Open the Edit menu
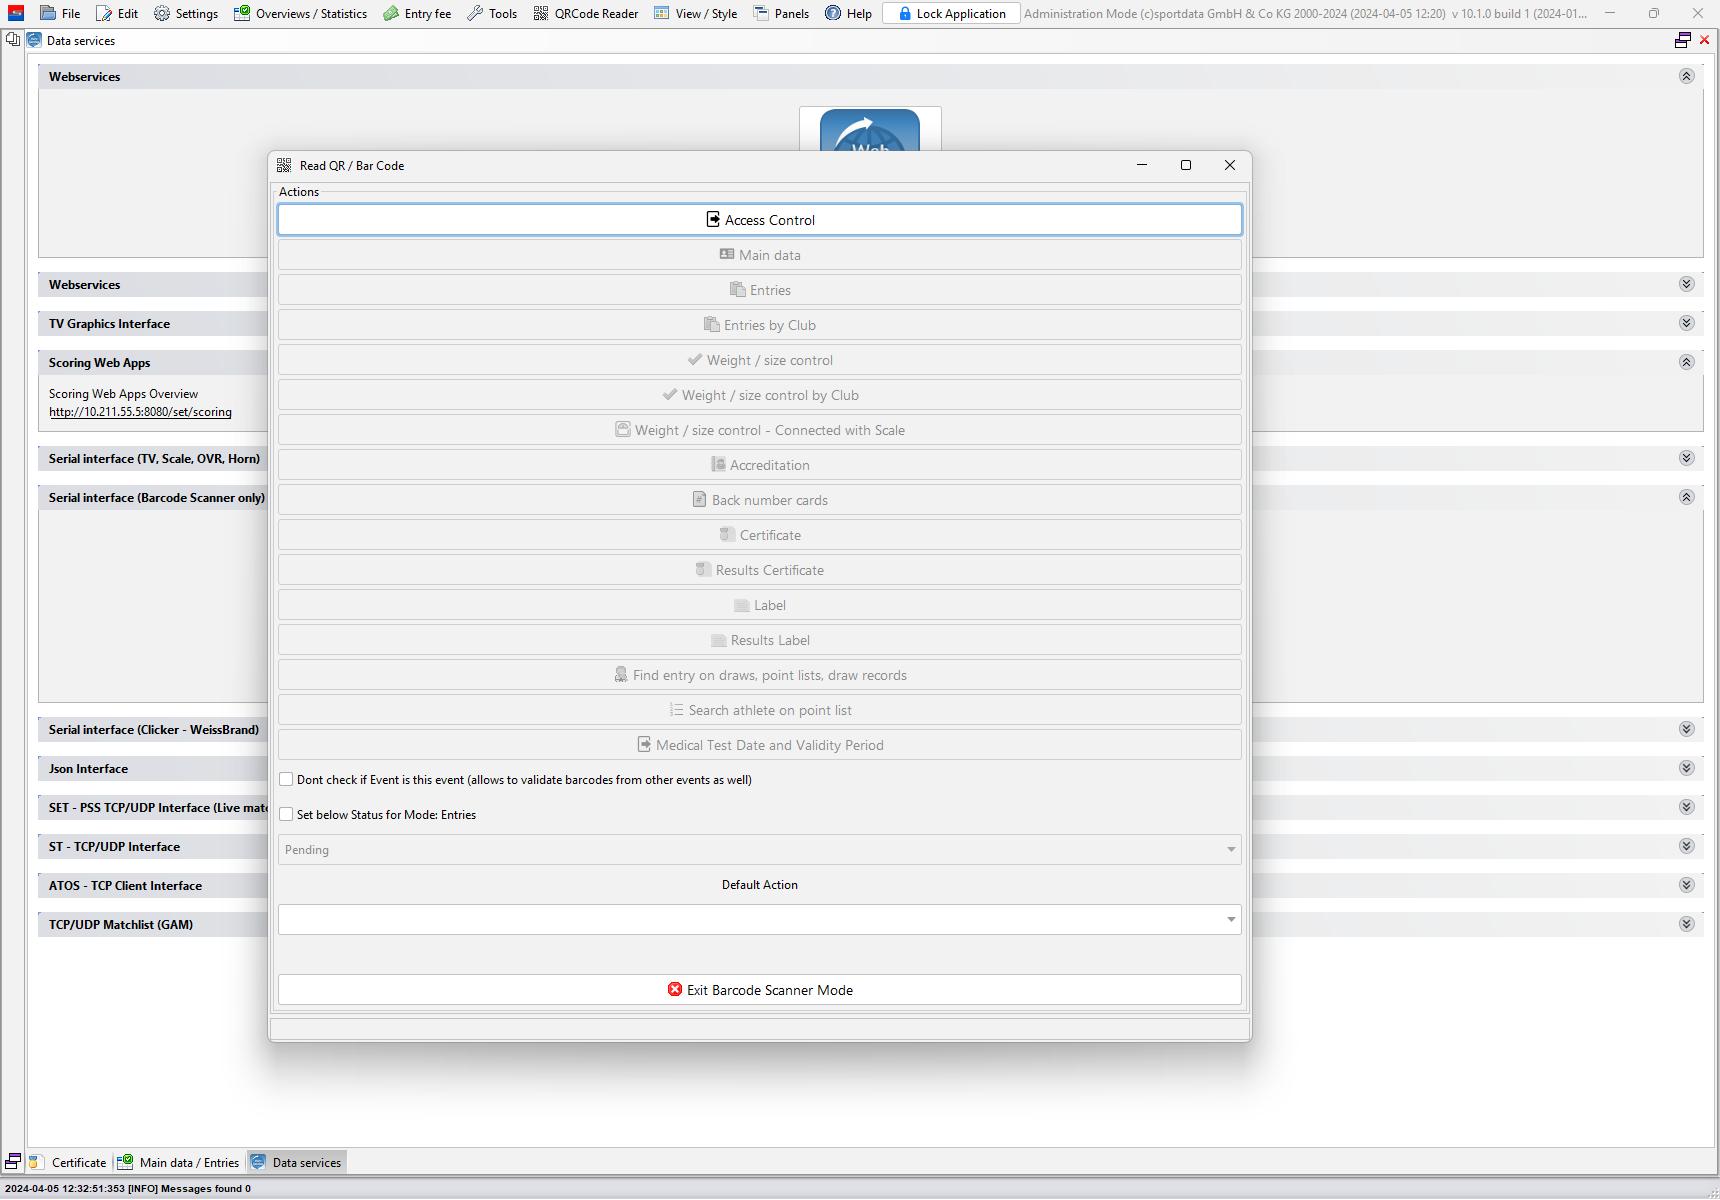This screenshot has height=1200, width=1720. pyautogui.click(x=117, y=13)
